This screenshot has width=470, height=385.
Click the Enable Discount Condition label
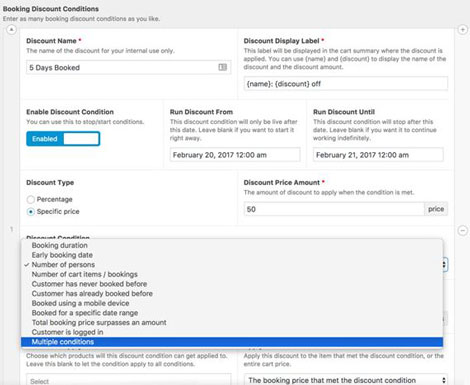point(70,112)
